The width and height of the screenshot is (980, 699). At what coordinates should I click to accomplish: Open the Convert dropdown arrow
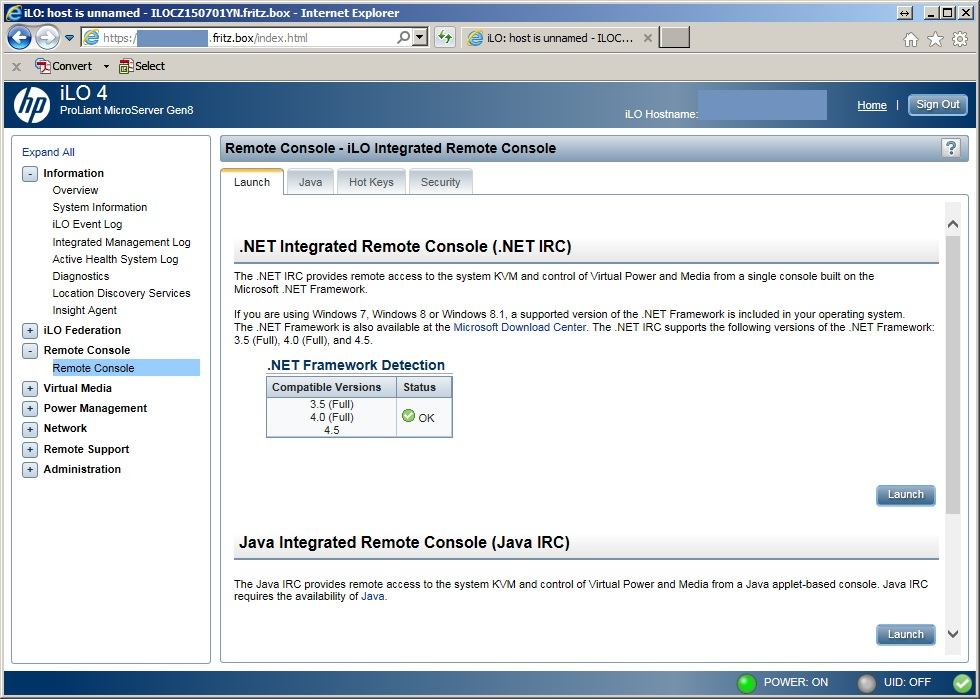tap(106, 66)
